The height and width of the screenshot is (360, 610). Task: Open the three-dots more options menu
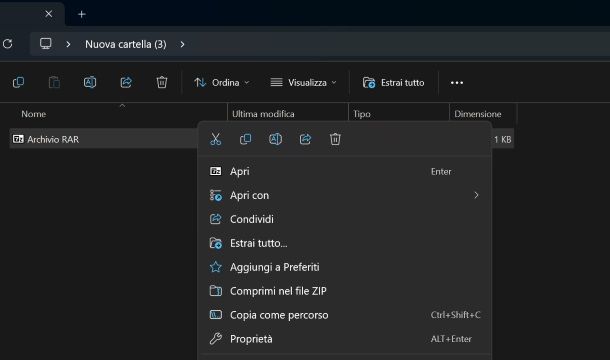point(457,83)
